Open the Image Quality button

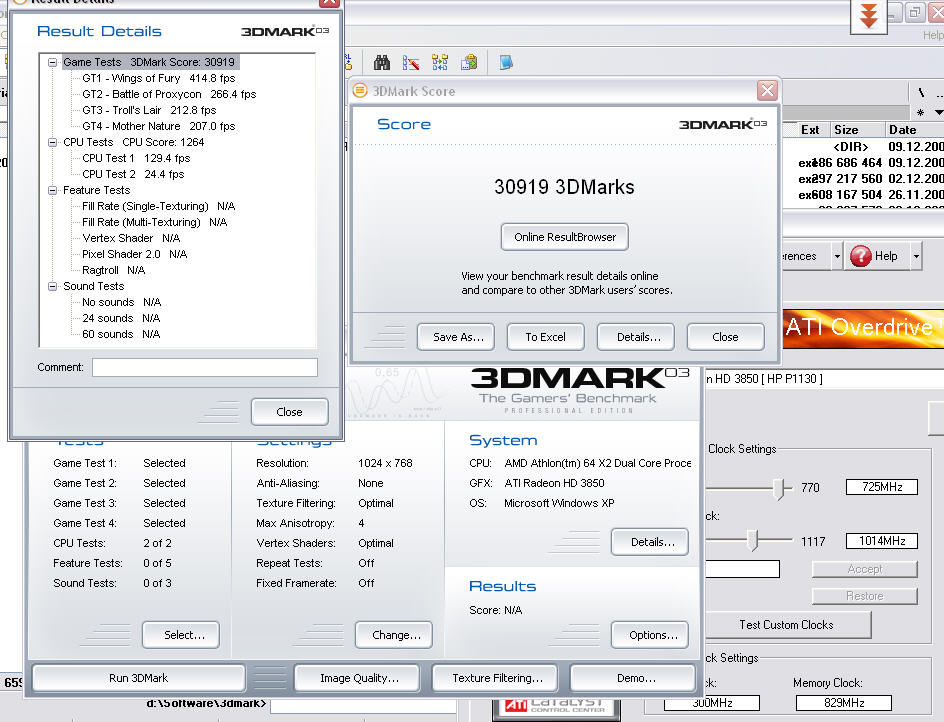(356, 678)
